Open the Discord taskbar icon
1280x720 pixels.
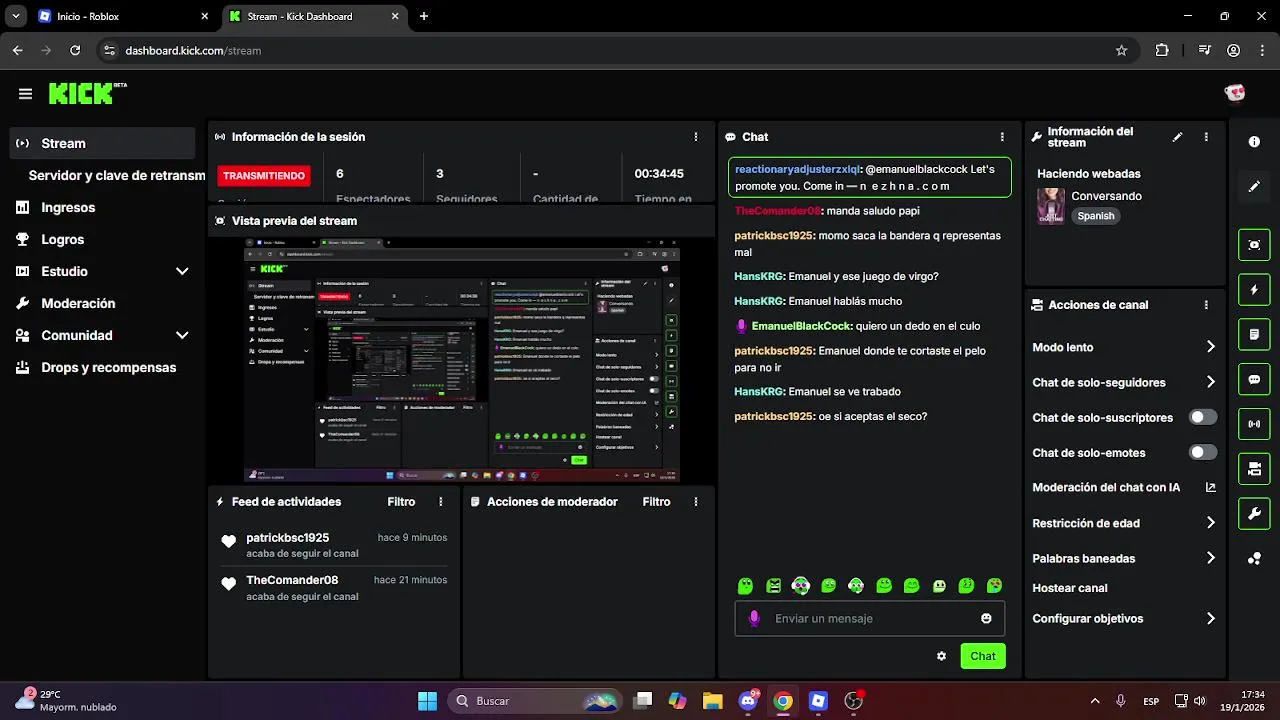coord(748,701)
